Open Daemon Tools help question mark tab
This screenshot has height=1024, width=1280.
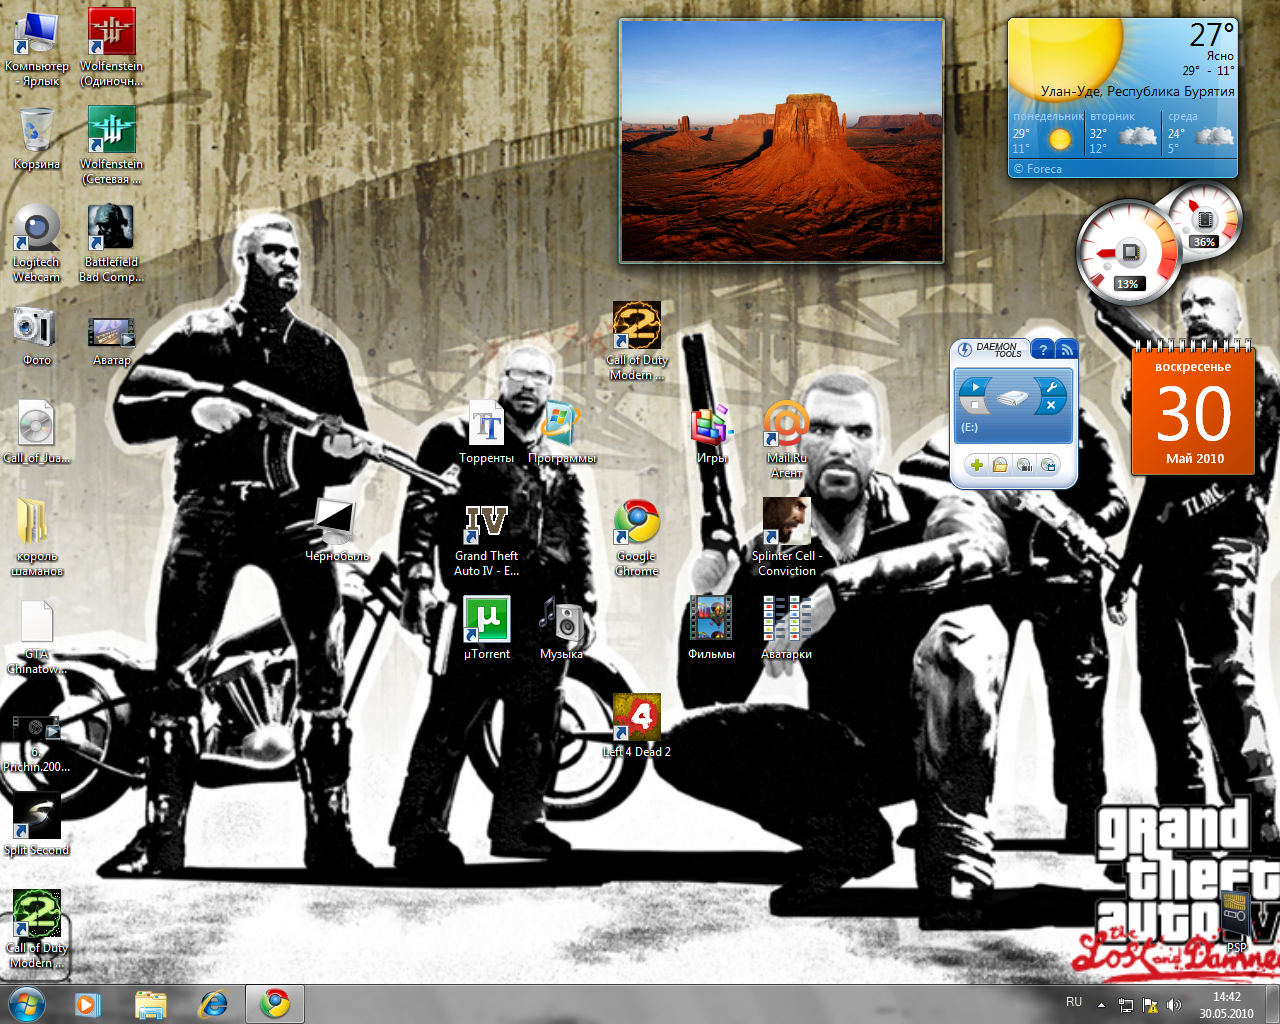click(x=1043, y=349)
